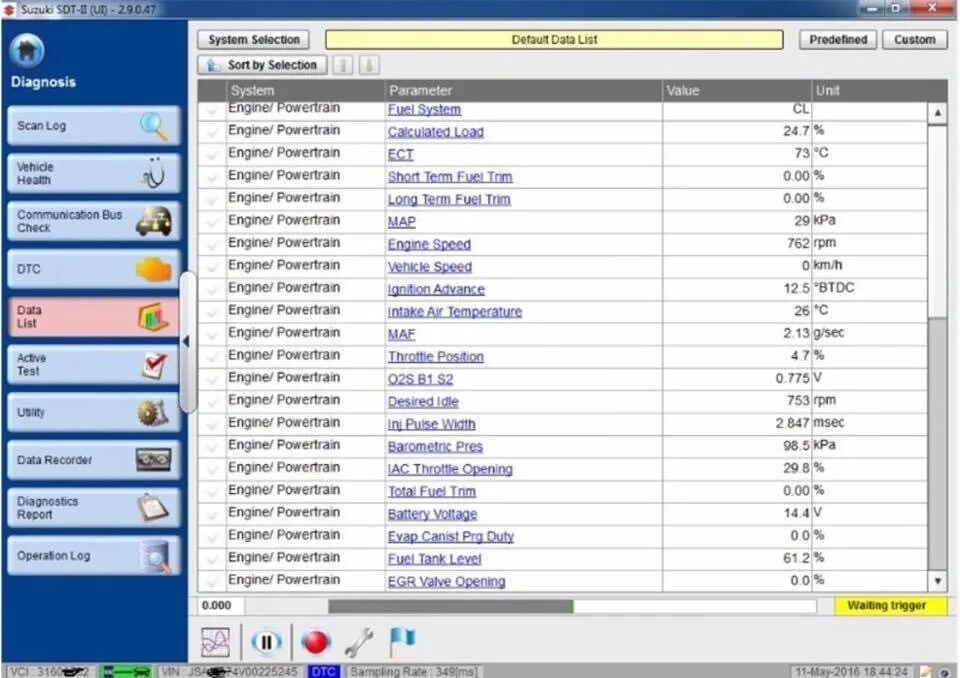This screenshot has width=960, height=678.
Task: Click the data list scrollbar up arrow
Action: click(937, 113)
